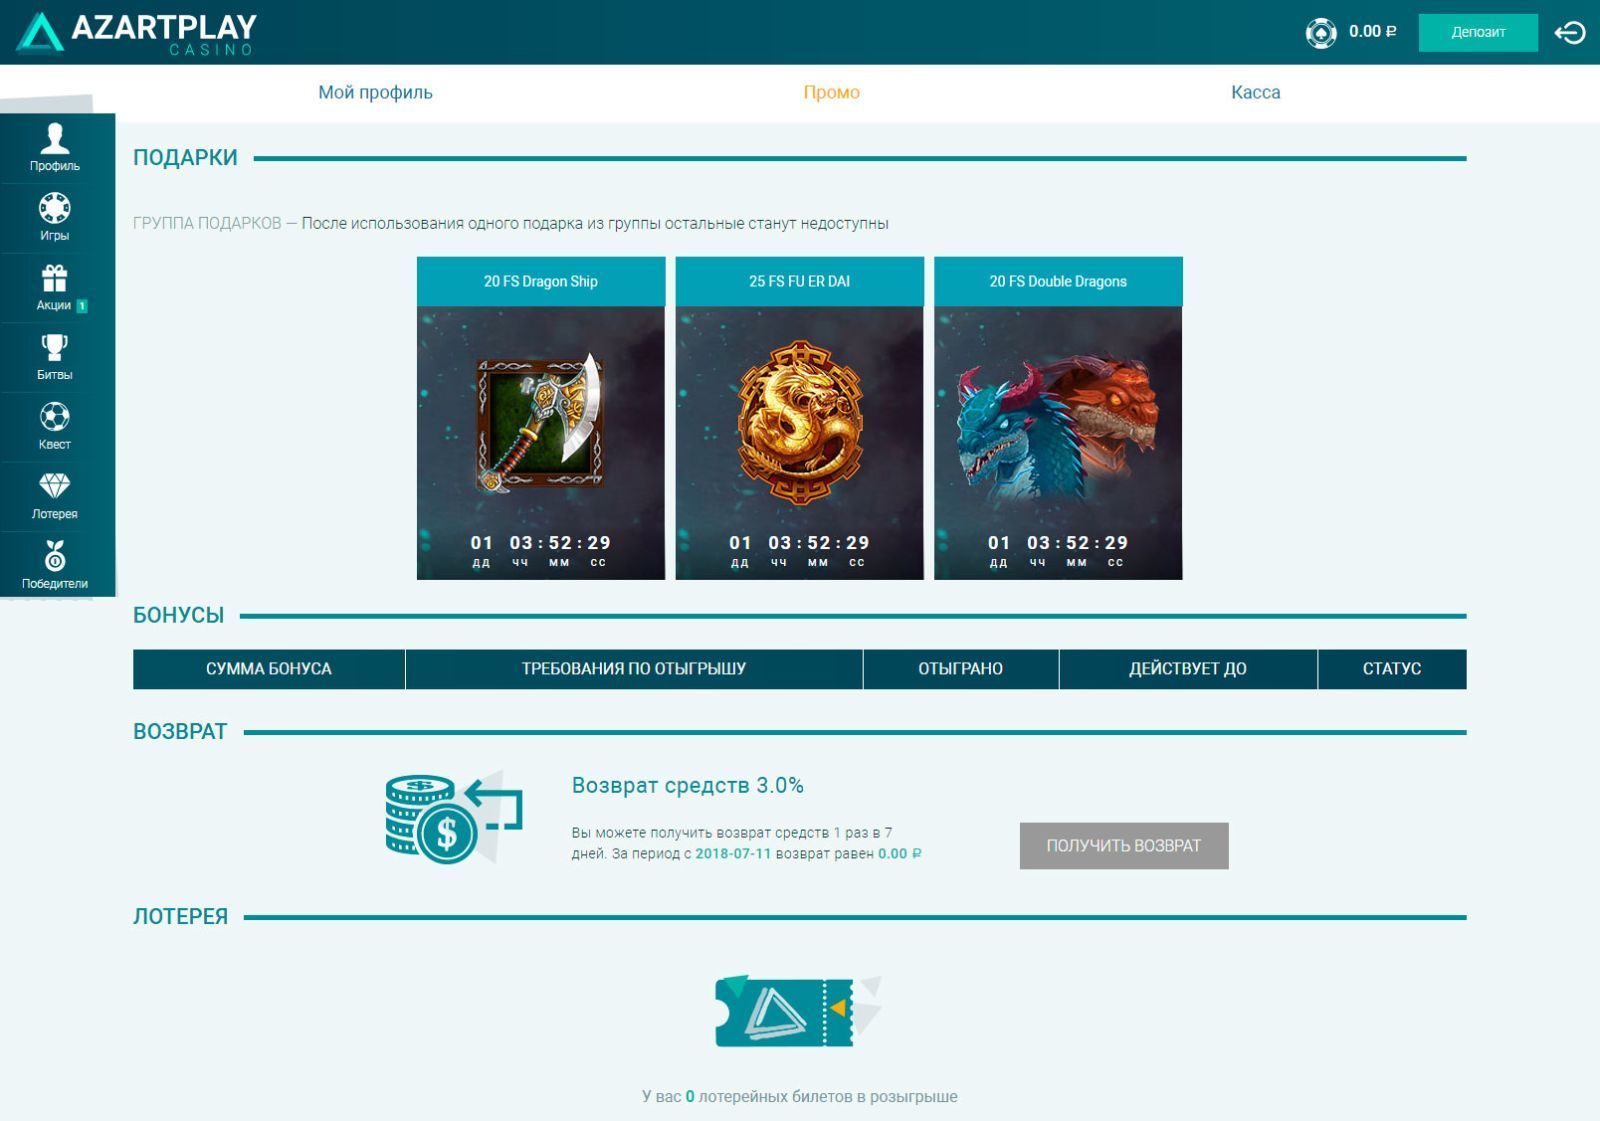This screenshot has width=1600, height=1121.
Task: Click the AzartPlay Casino logo
Action: click(x=137, y=32)
